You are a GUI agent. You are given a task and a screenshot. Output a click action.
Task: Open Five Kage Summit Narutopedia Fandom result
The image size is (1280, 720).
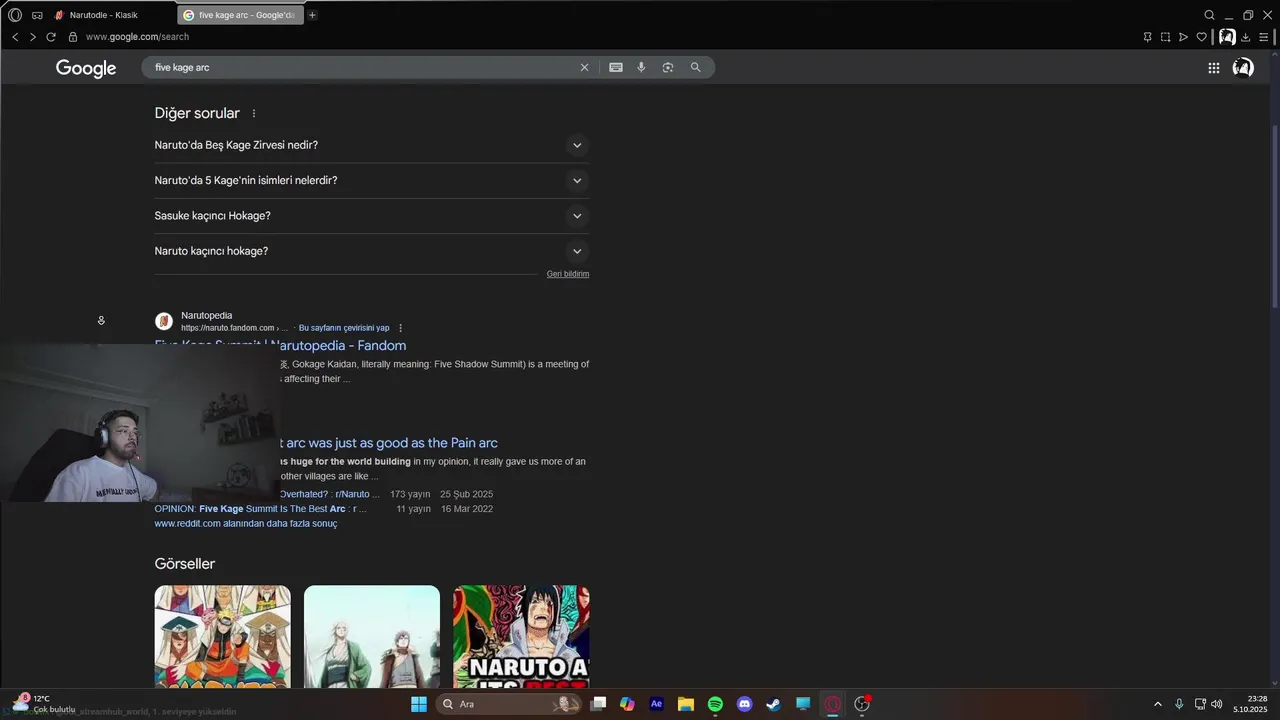click(x=280, y=346)
